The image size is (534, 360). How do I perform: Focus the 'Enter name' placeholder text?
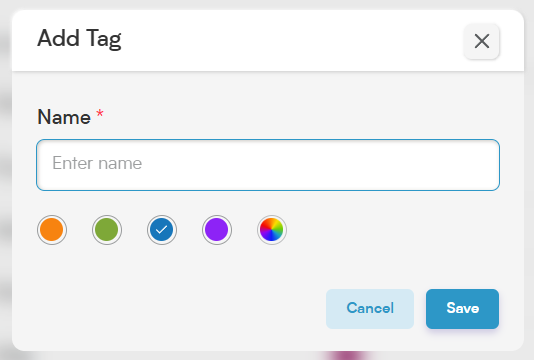(97, 163)
